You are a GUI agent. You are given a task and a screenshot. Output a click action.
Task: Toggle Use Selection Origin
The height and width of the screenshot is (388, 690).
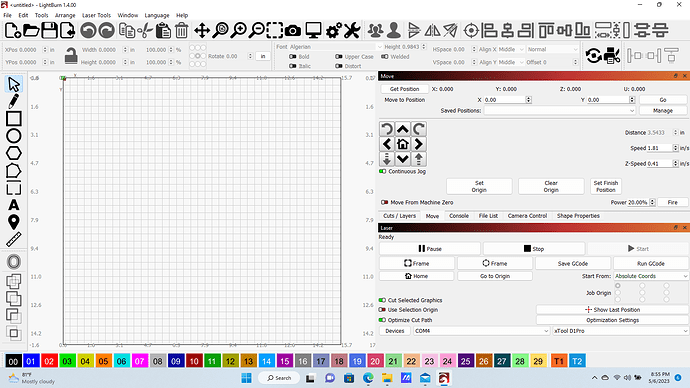click(x=382, y=310)
